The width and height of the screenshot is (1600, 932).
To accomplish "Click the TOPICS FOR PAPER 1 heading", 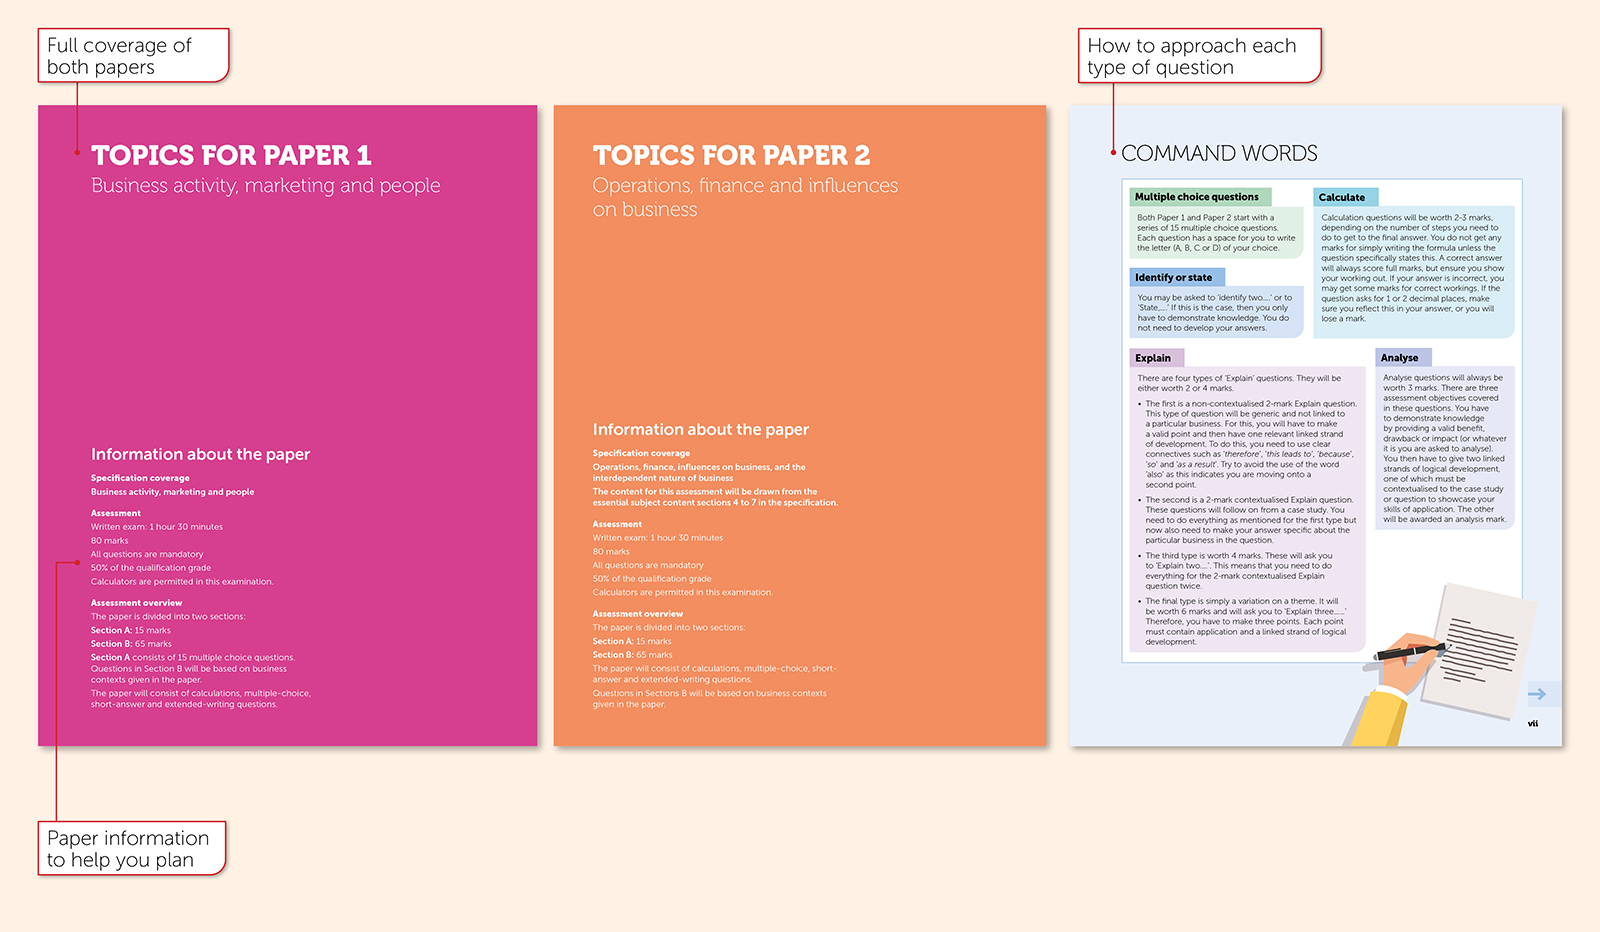I will pos(231,155).
